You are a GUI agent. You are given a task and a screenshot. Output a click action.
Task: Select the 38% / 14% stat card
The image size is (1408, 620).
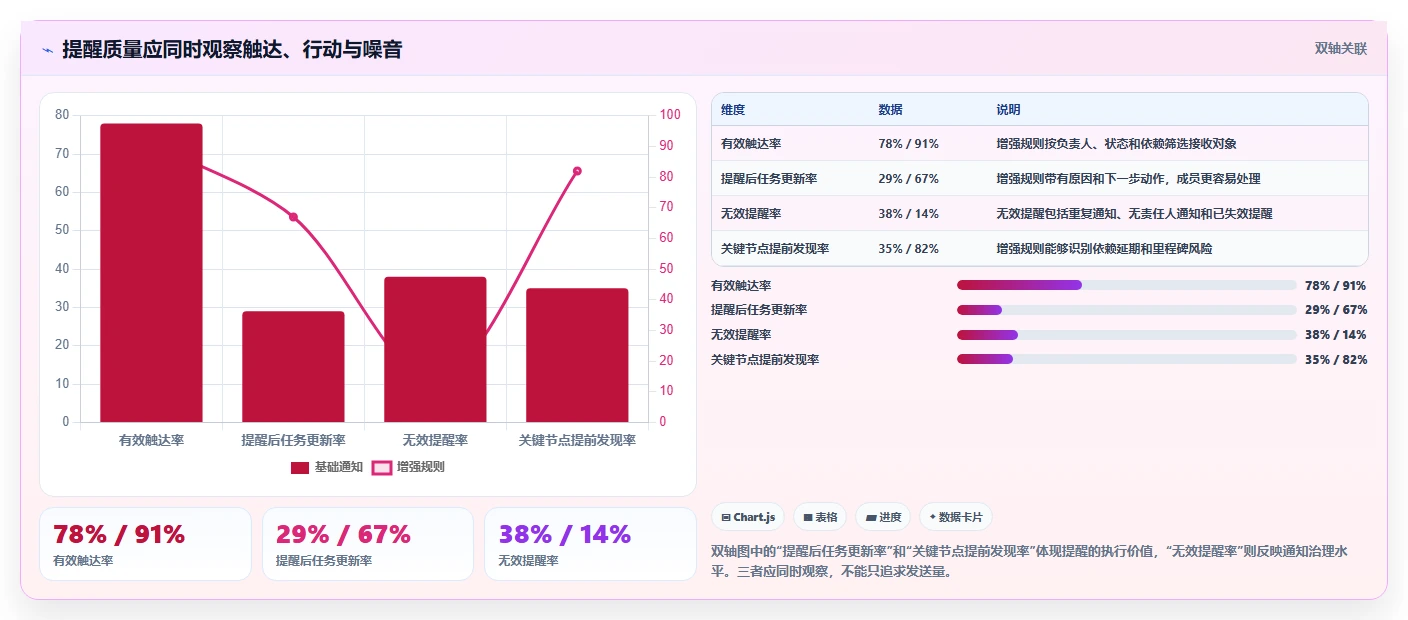pos(590,544)
